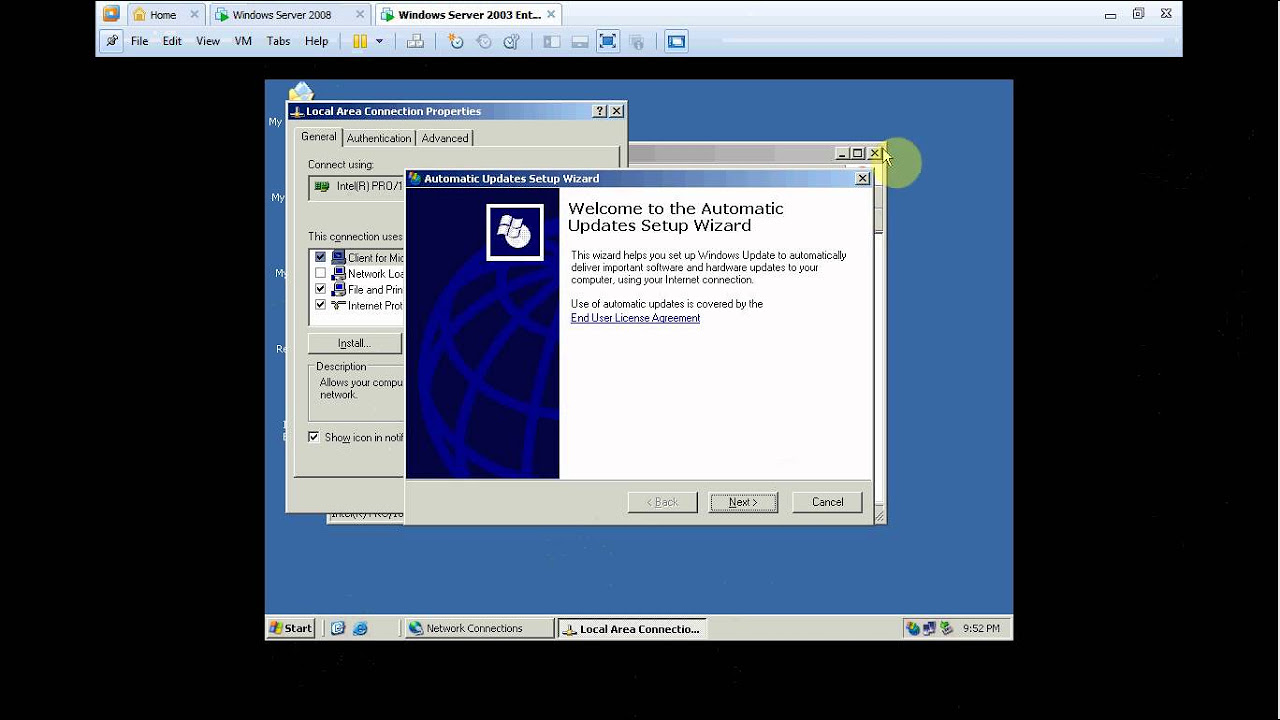The image size is (1280, 720).
Task: Click the Help question mark in Properties title bar
Action: click(600, 111)
